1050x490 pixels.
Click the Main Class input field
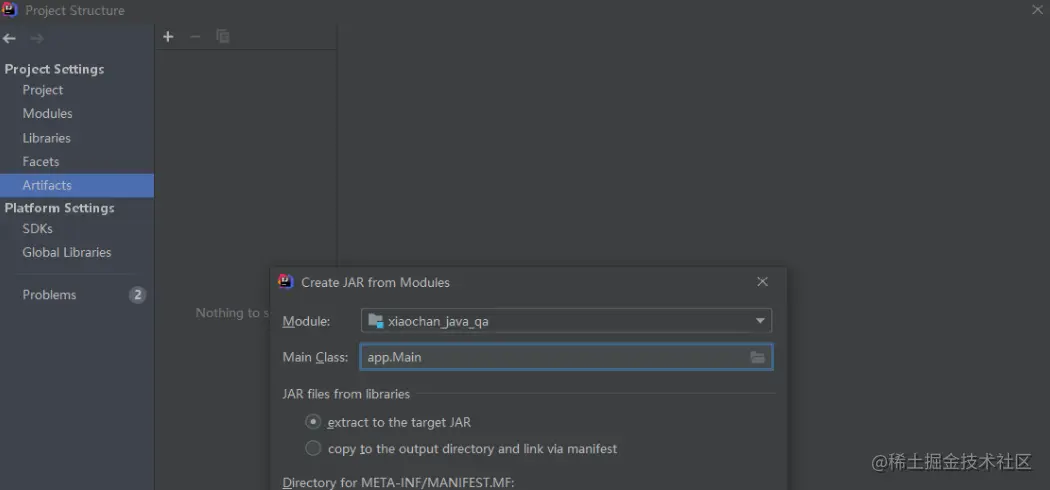point(567,357)
